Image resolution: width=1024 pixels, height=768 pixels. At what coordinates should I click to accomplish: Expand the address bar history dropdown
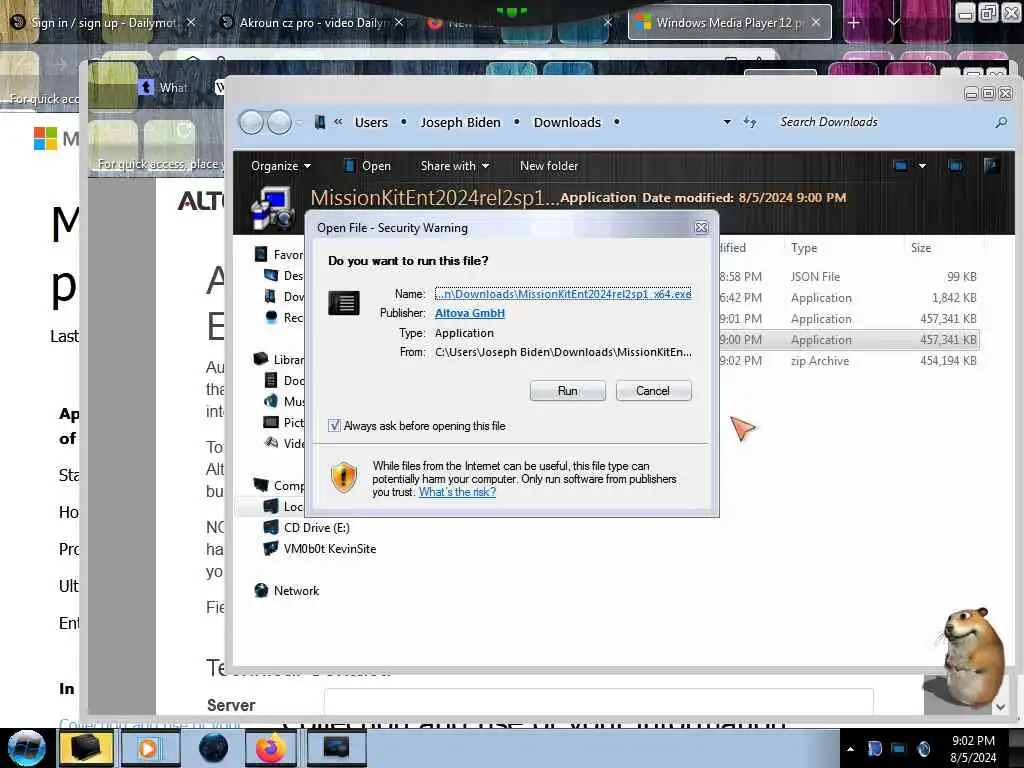(x=727, y=122)
